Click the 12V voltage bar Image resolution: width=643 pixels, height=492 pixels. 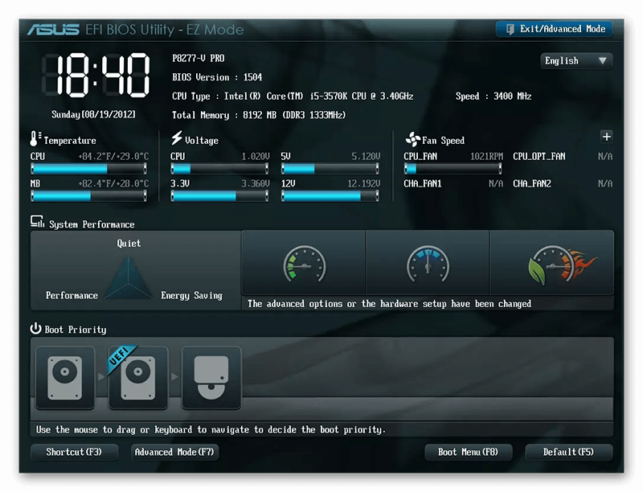(x=330, y=196)
